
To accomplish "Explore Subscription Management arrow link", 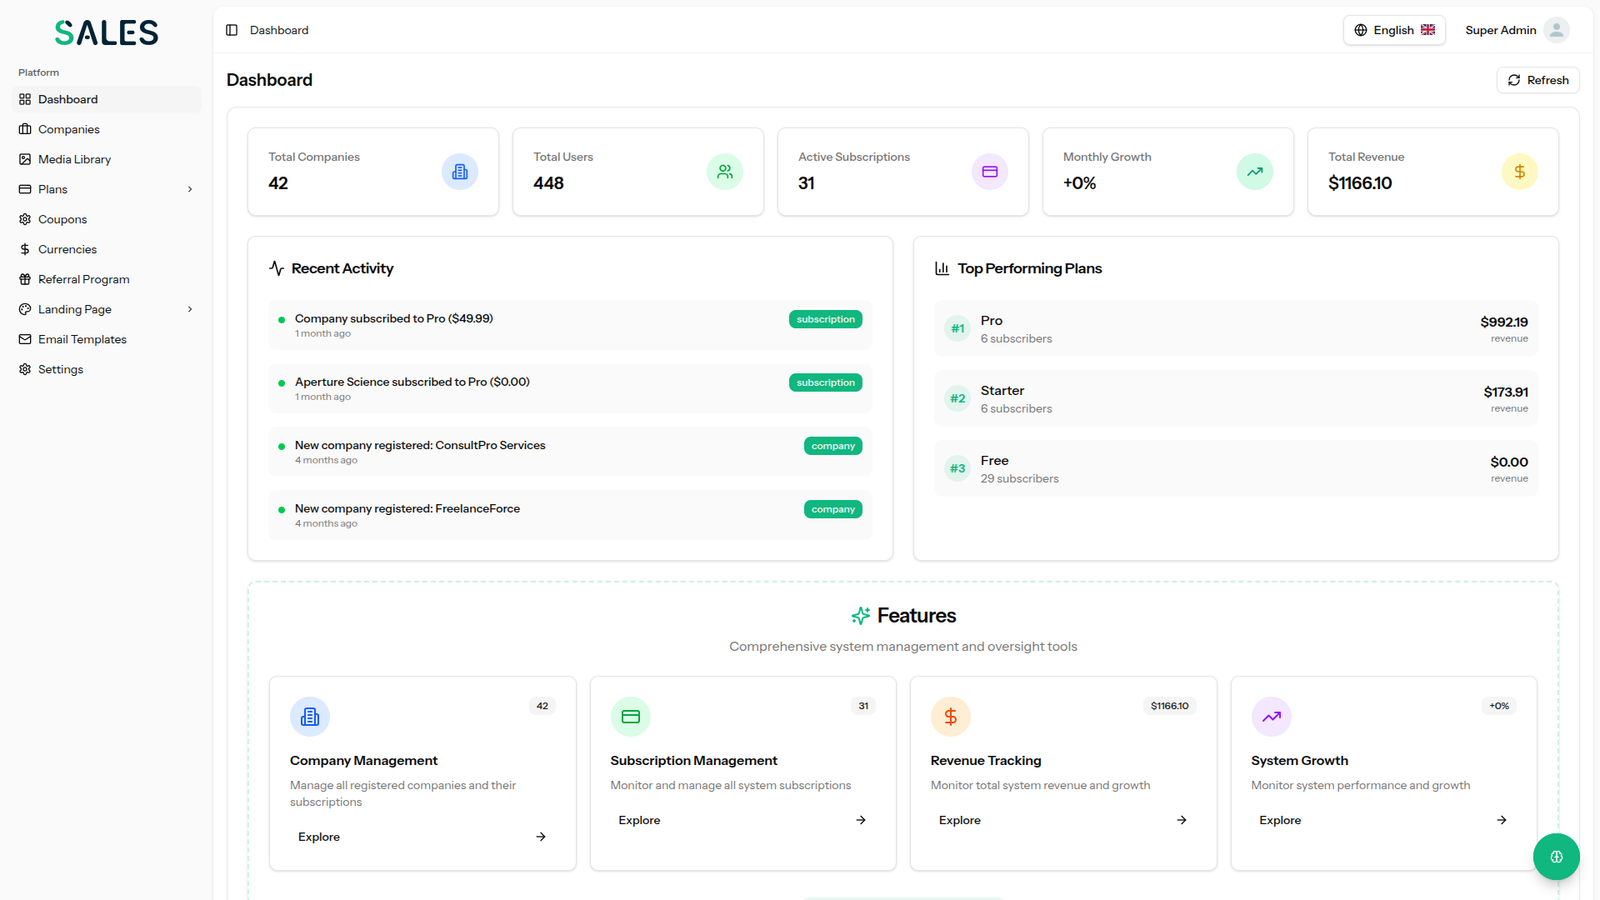I will 860,820.
